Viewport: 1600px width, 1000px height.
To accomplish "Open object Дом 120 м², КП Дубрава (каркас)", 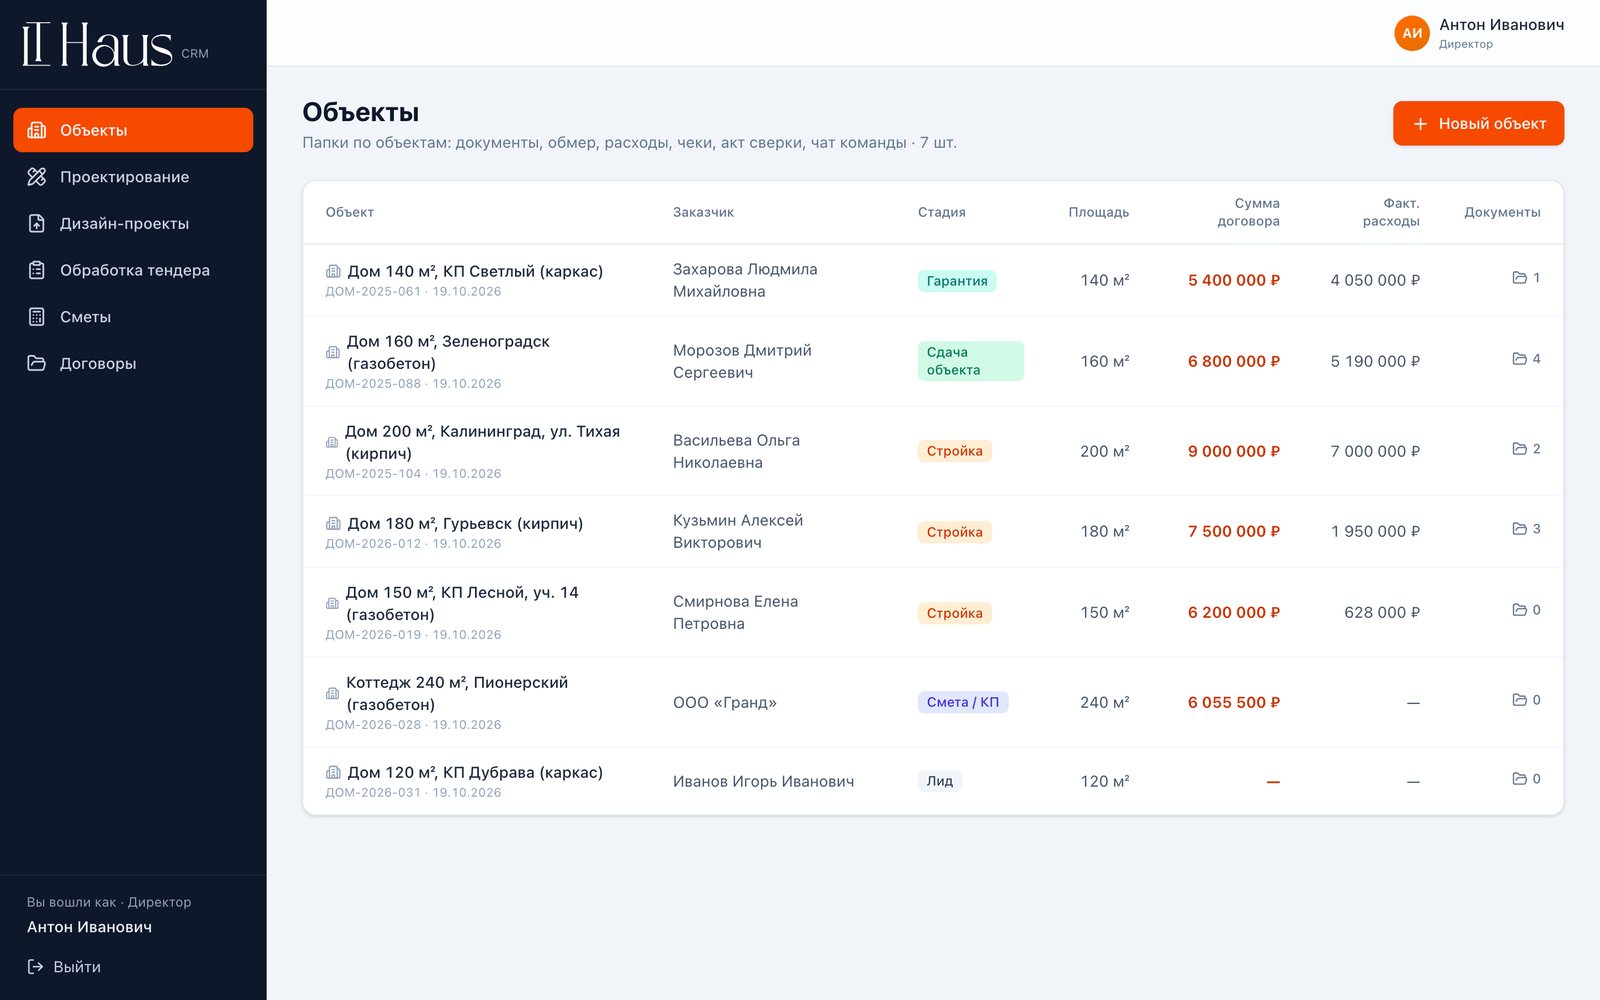I will [475, 773].
